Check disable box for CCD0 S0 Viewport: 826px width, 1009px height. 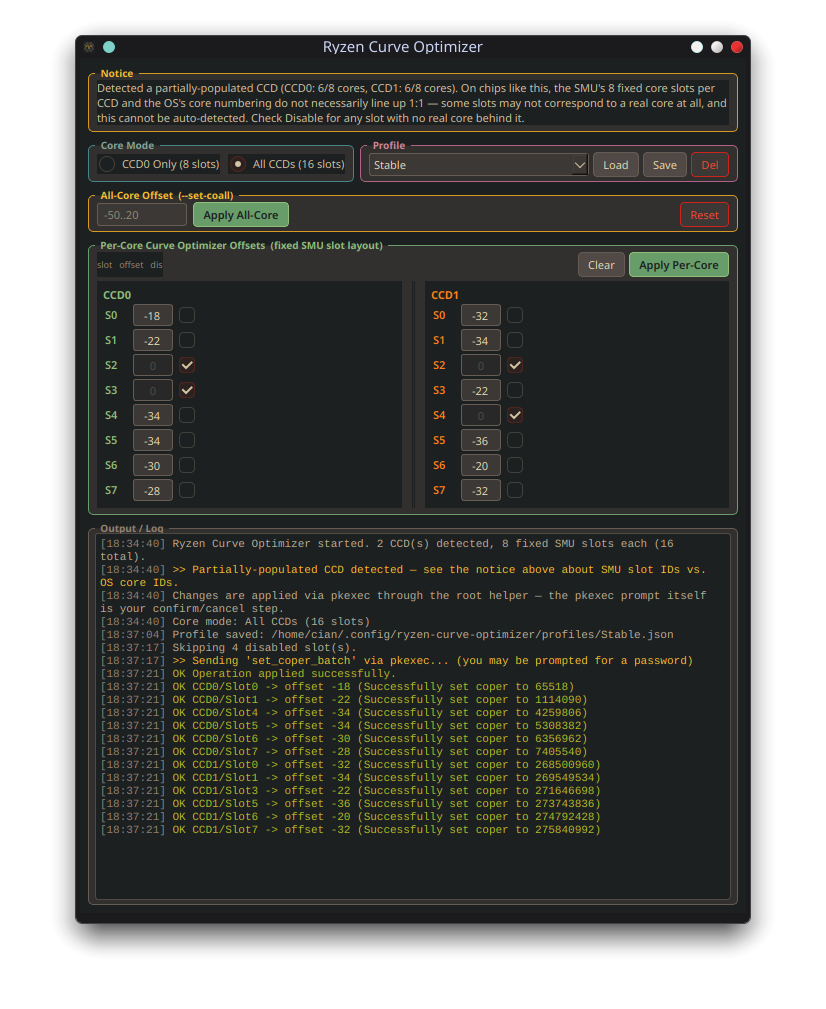[x=187, y=315]
